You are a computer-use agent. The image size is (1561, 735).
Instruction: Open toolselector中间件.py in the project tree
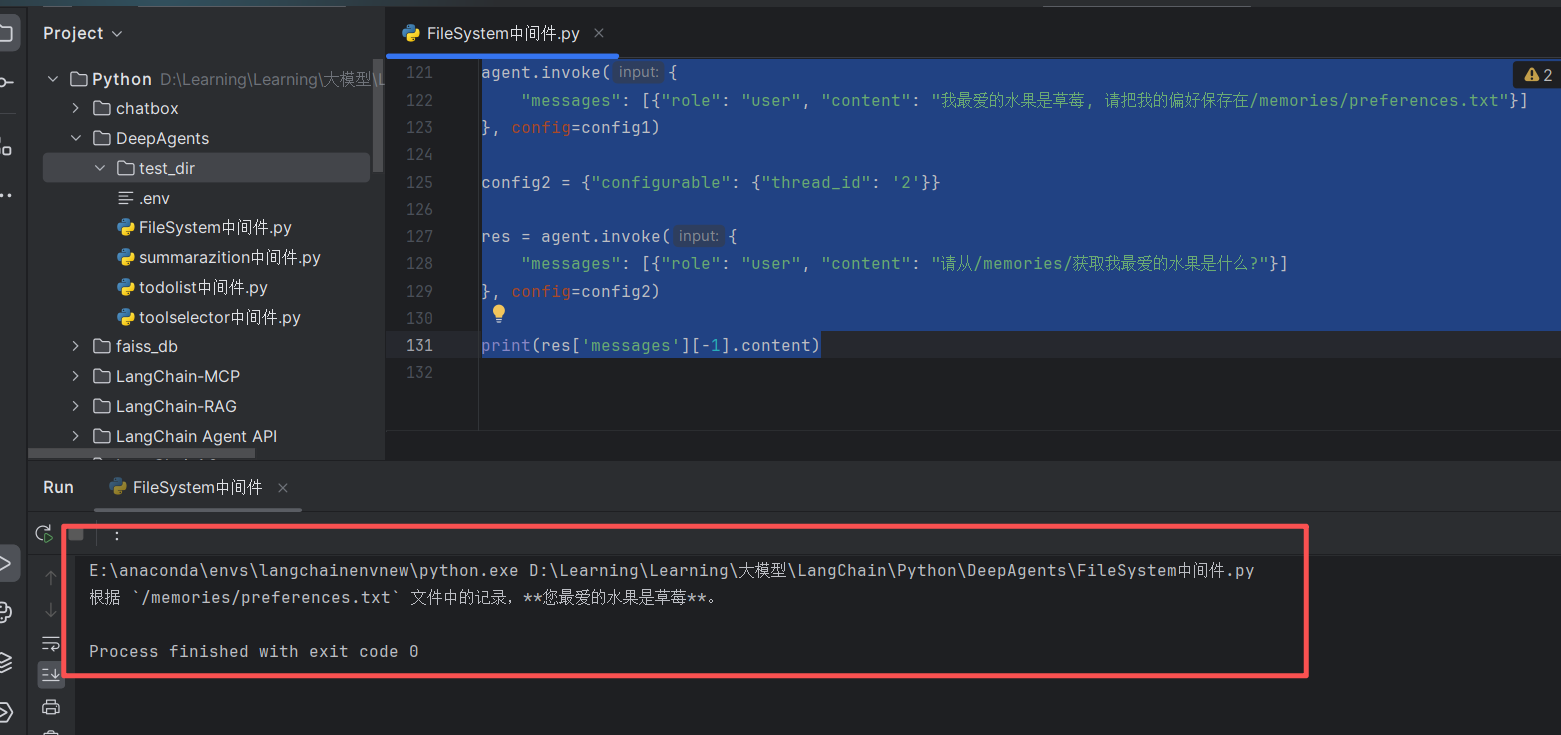(x=220, y=317)
